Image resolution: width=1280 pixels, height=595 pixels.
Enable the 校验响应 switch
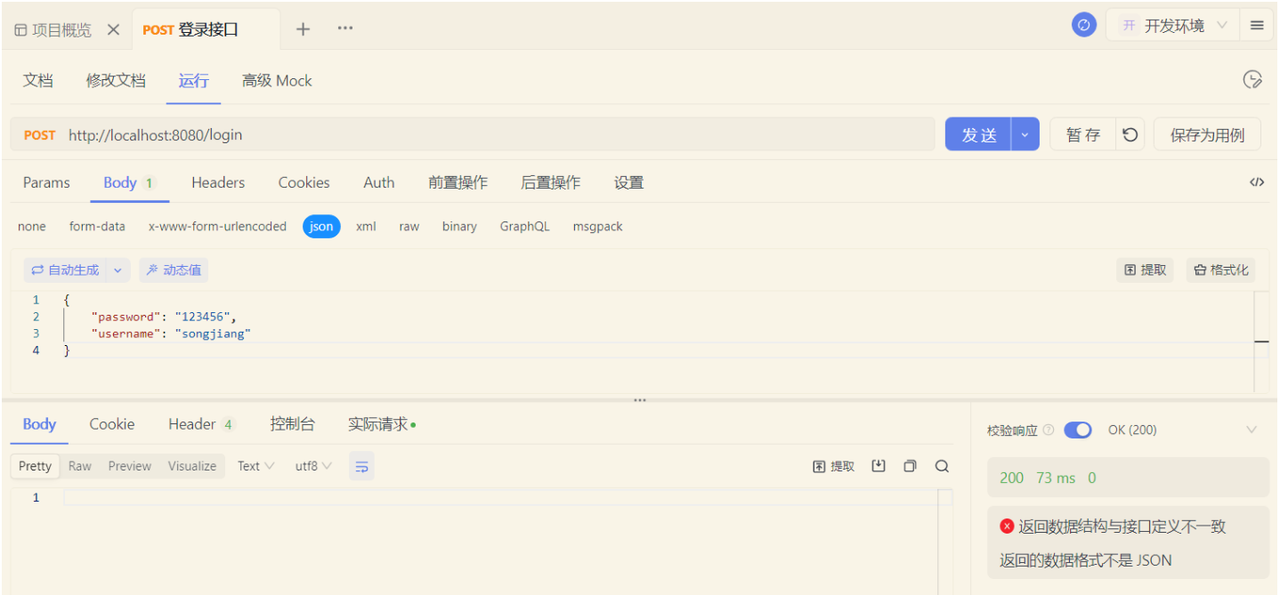tap(1077, 429)
